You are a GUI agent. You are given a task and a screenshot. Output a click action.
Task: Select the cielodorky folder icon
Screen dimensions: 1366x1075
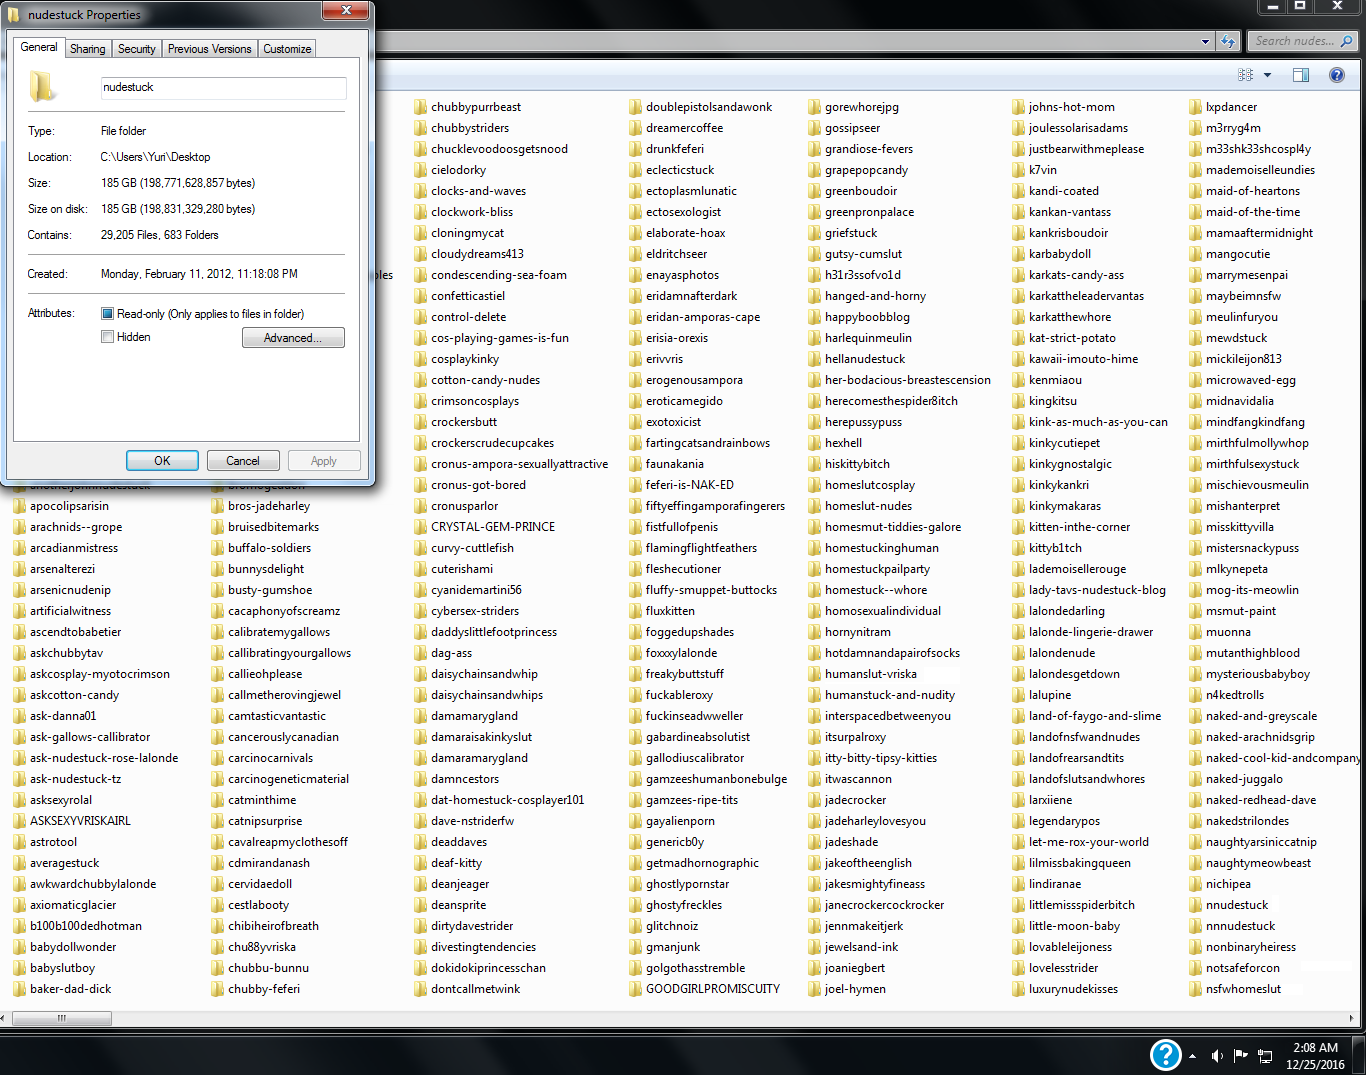coord(421,170)
